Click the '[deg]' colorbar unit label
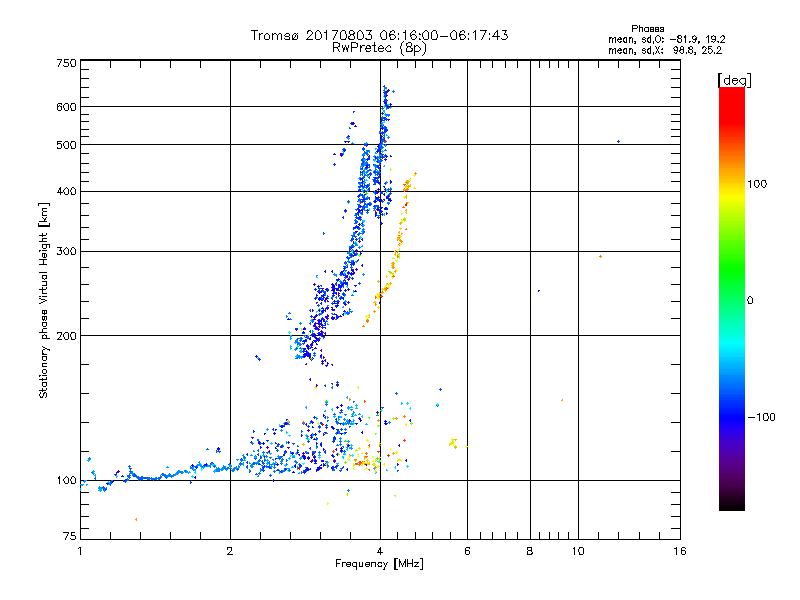This screenshot has height=600, width=800. click(734, 80)
